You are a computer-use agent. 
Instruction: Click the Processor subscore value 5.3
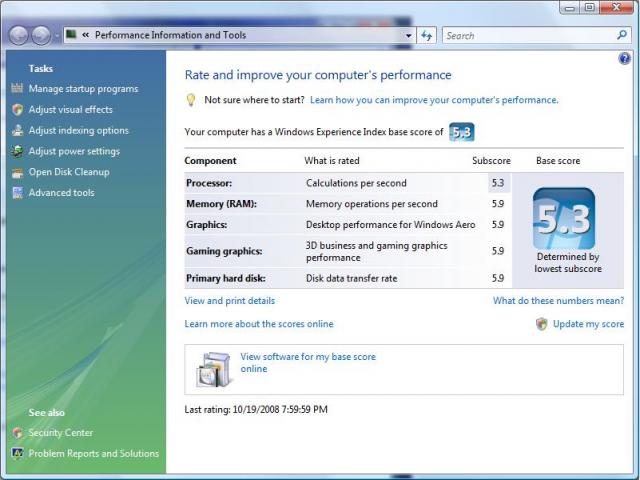(x=498, y=183)
